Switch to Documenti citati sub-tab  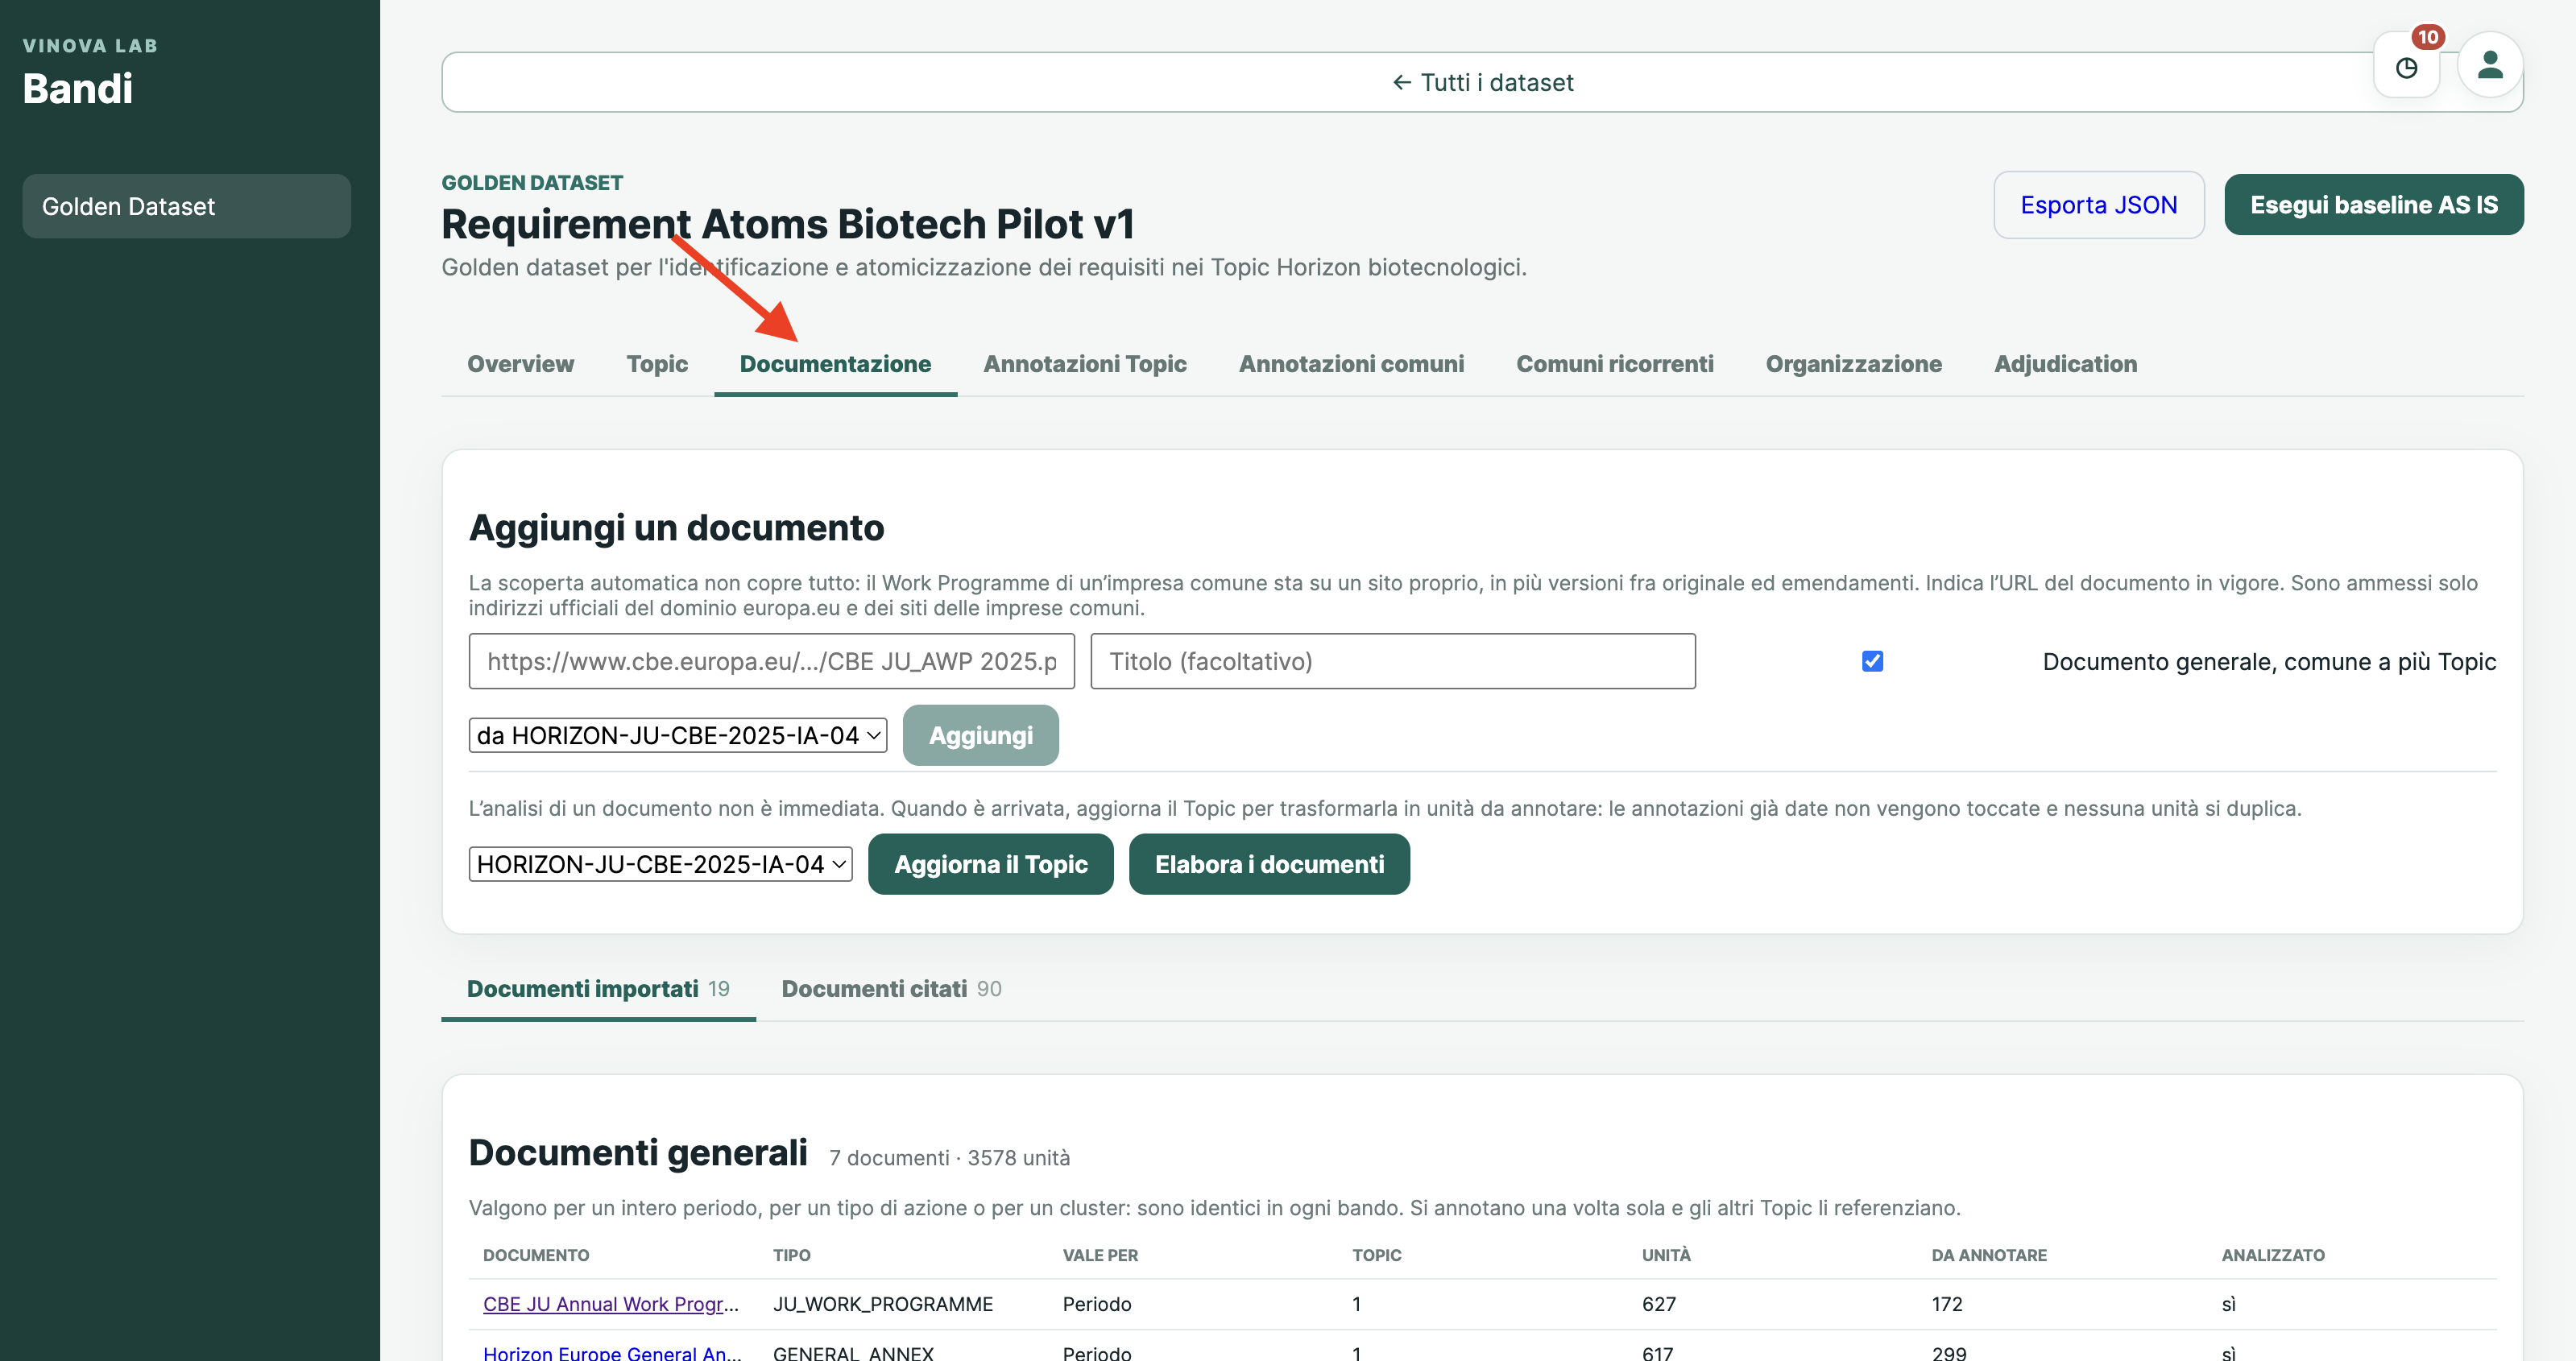click(x=891, y=989)
